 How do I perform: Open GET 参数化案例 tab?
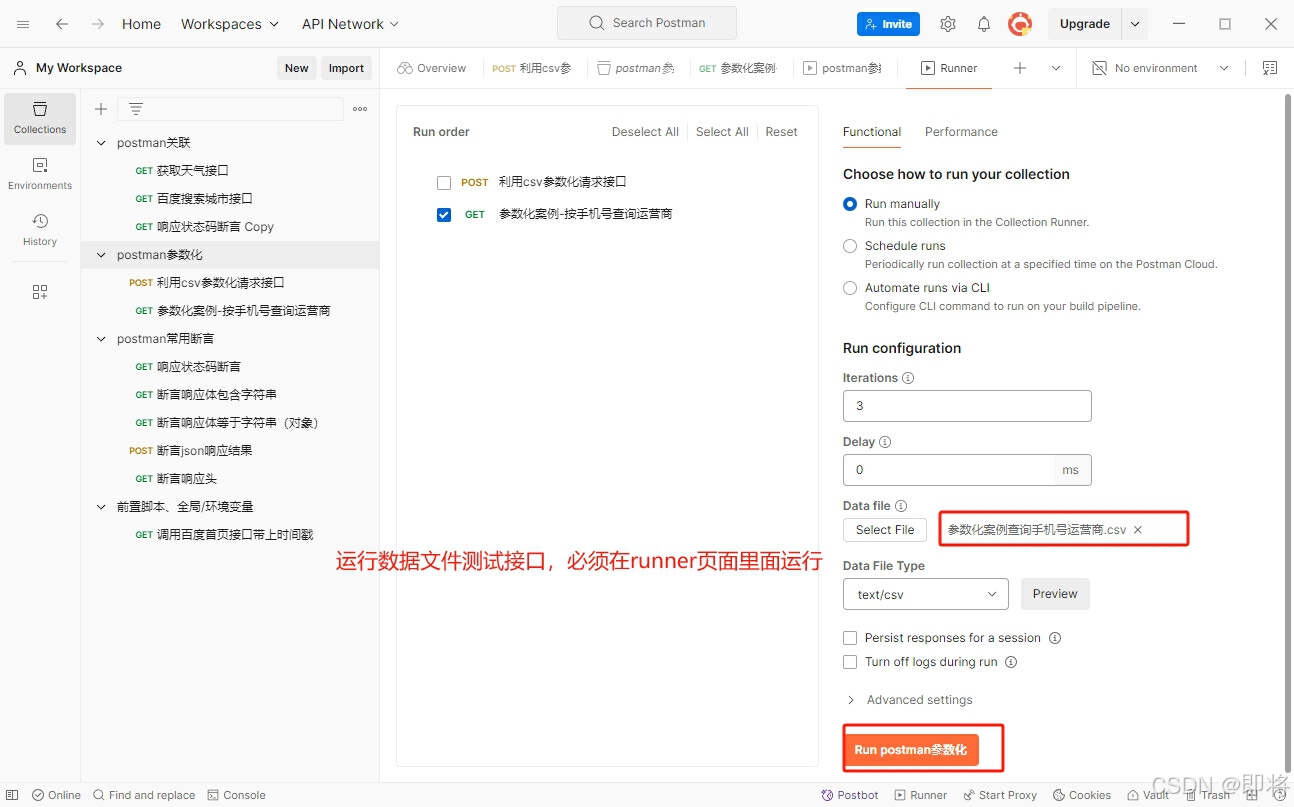tap(738, 68)
